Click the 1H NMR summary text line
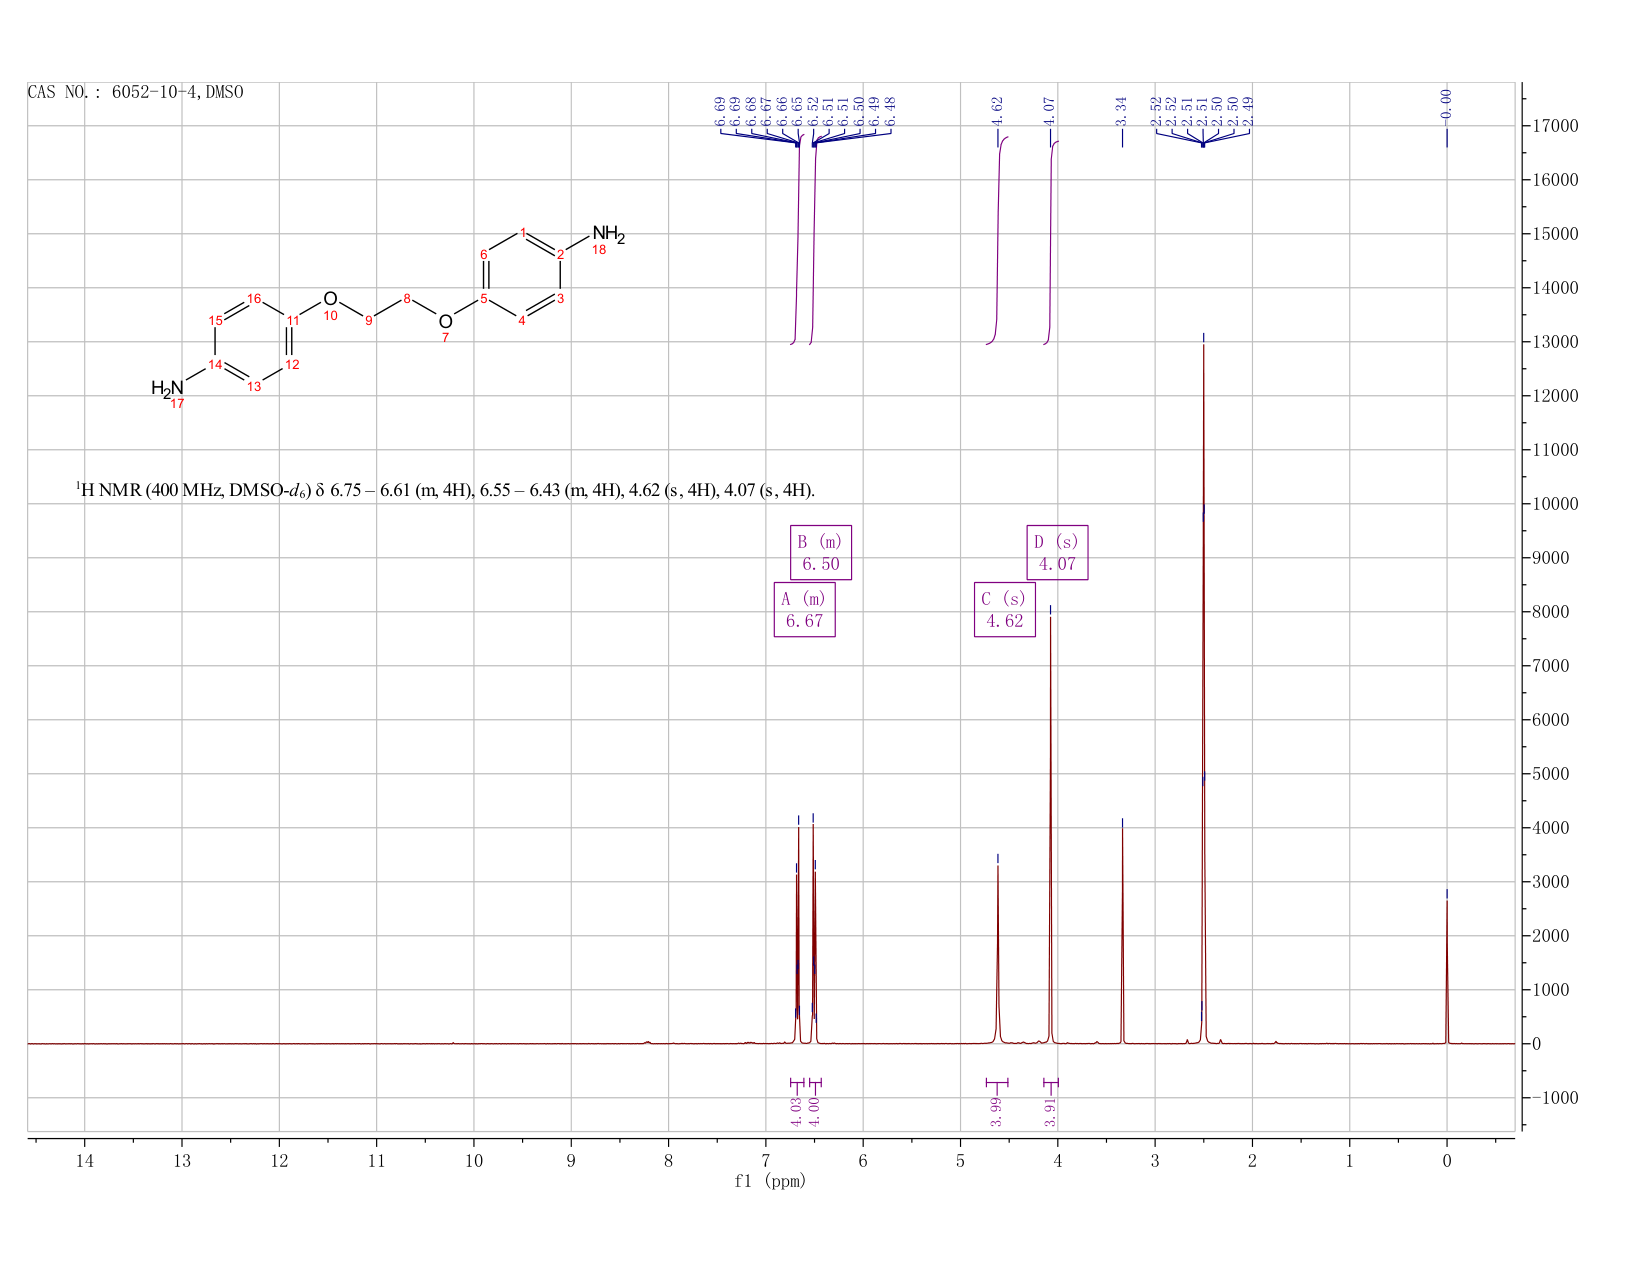Image resolution: width=1650 pixels, height=1275 pixels. tap(446, 490)
